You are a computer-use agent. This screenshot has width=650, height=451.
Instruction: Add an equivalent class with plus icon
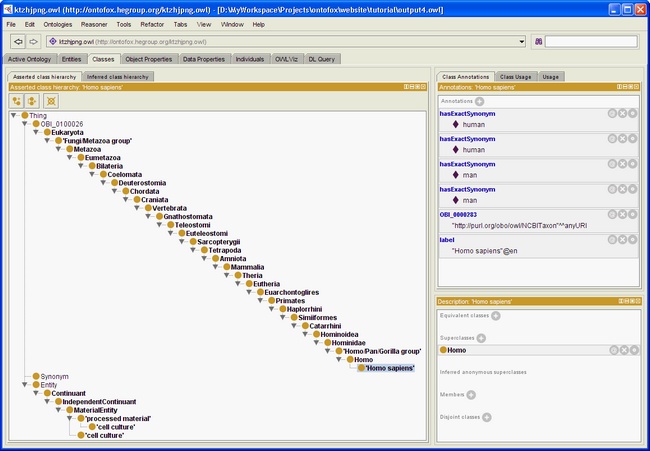tap(495, 316)
